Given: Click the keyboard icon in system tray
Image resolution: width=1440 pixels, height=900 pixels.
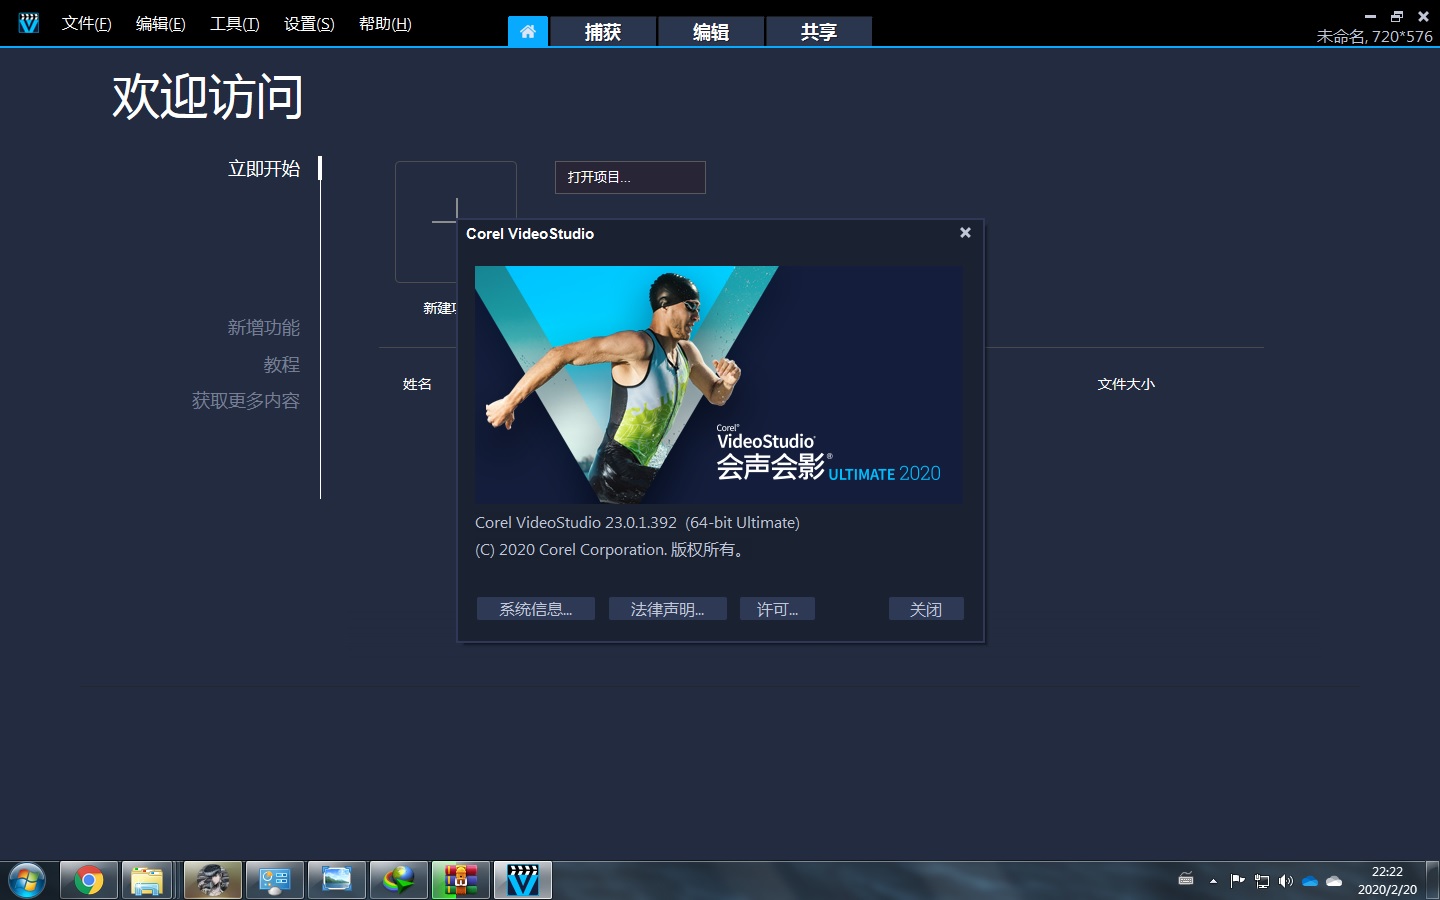Looking at the screenshot, I should pos(1186,880).
